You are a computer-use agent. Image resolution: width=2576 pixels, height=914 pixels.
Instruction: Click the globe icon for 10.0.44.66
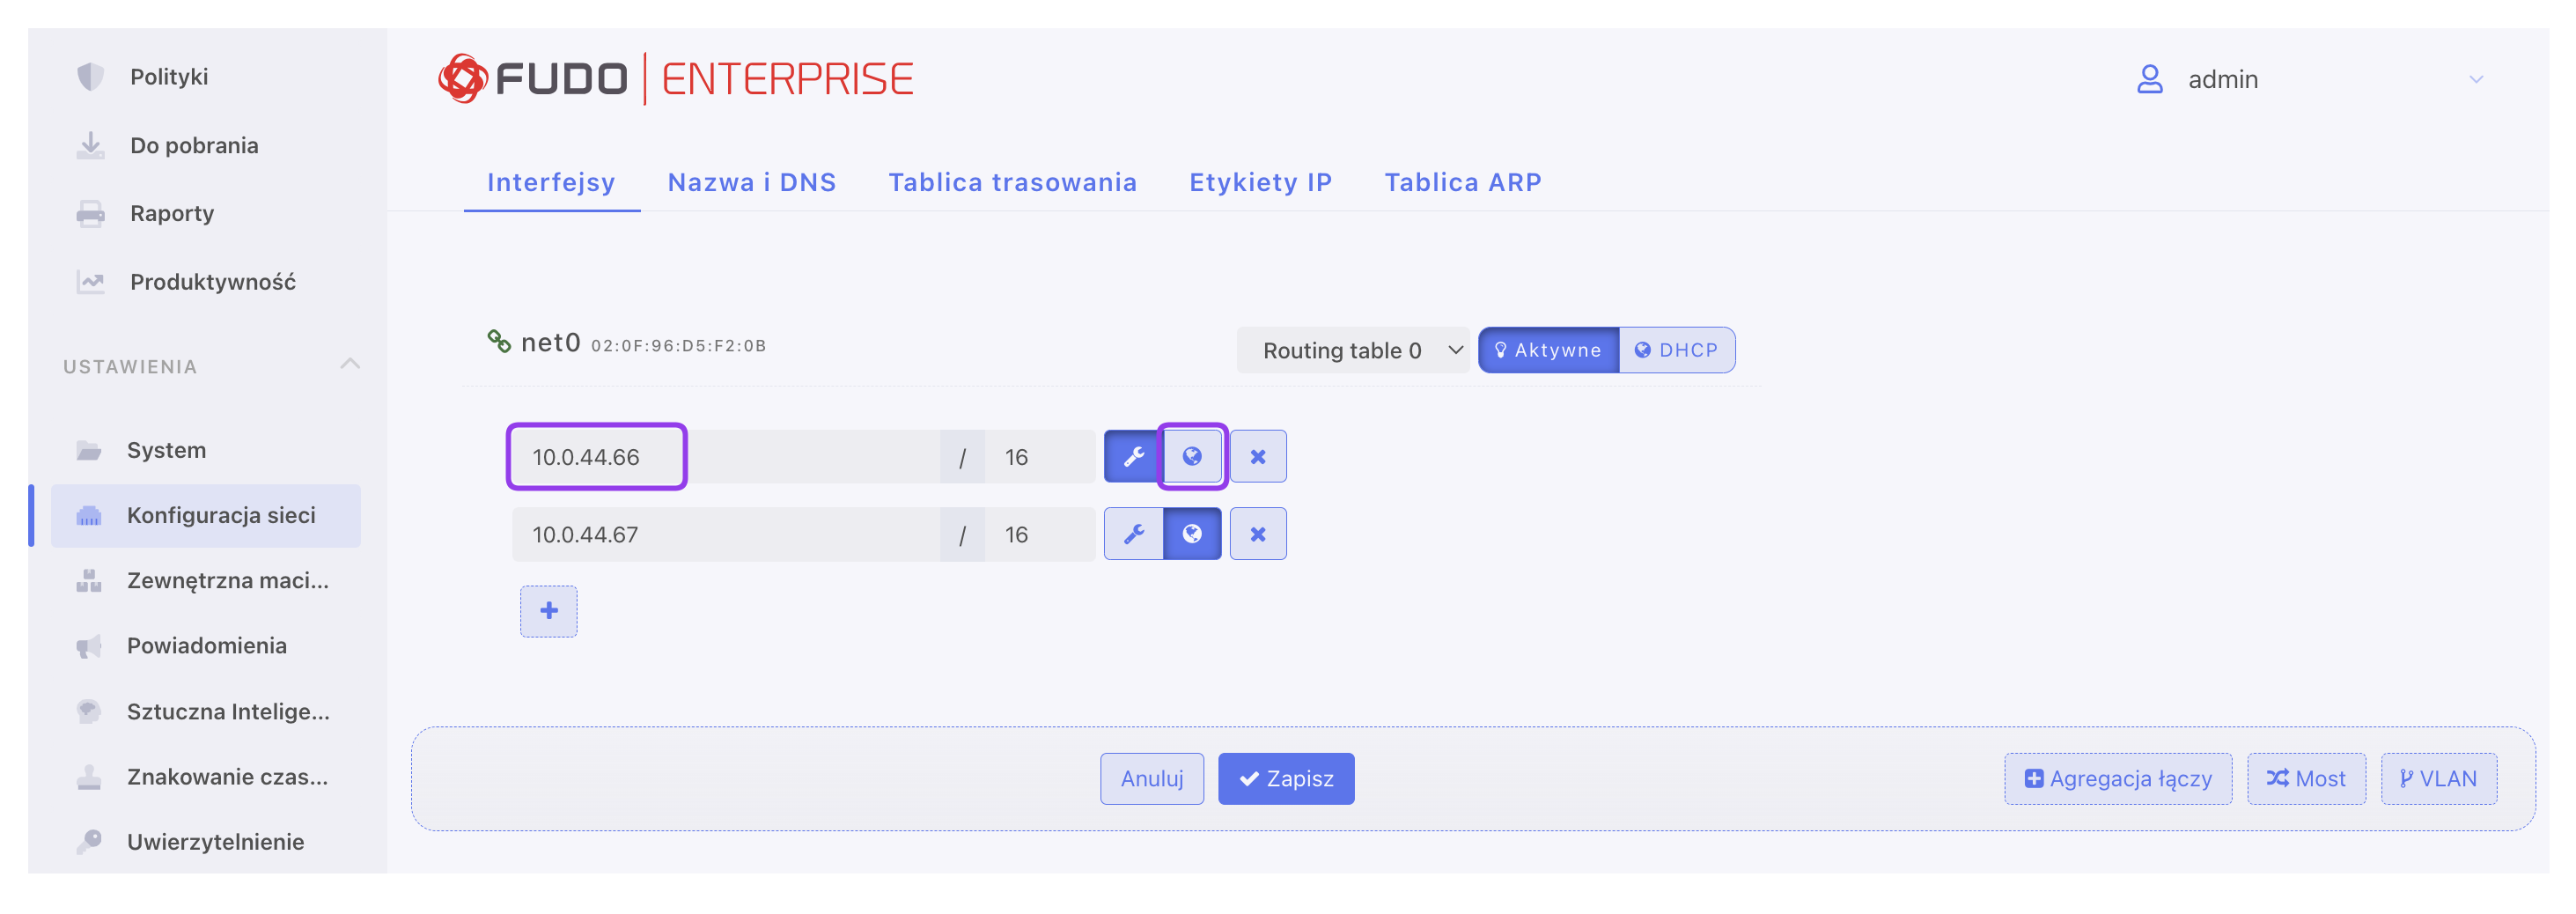click(x=1192, y=457)
